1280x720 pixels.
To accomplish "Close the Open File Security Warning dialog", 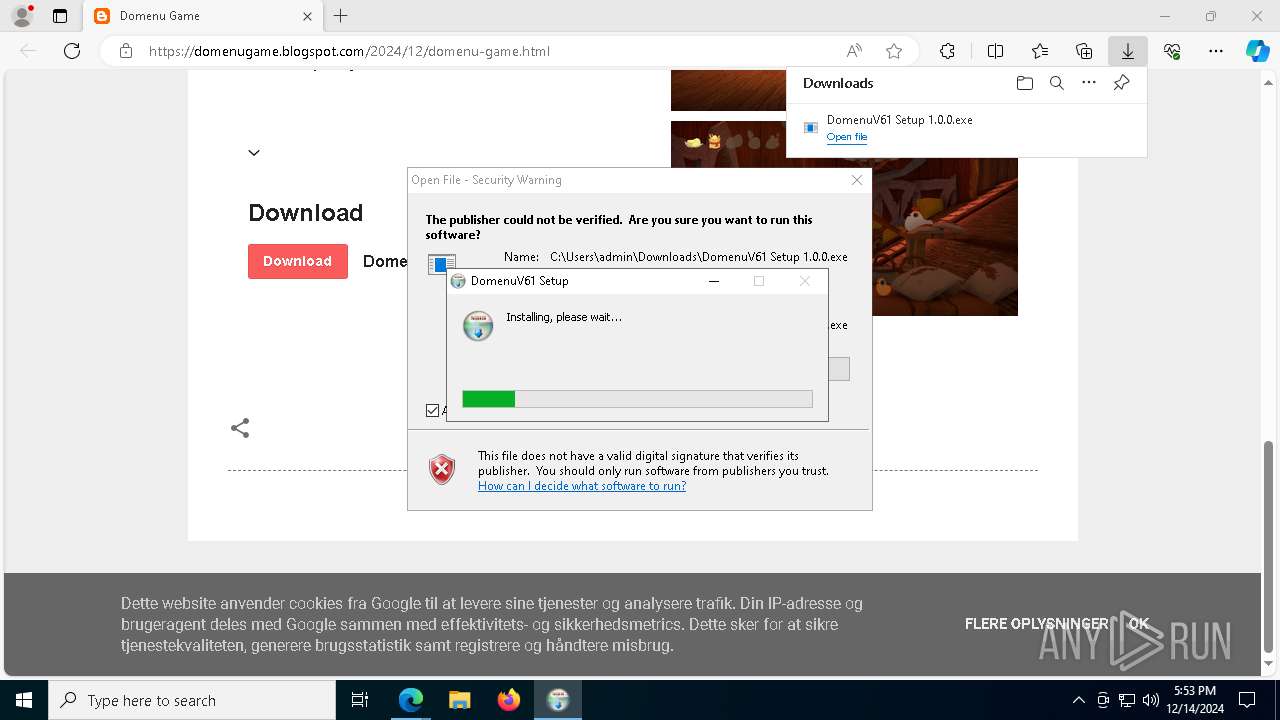I will point(857,180).
